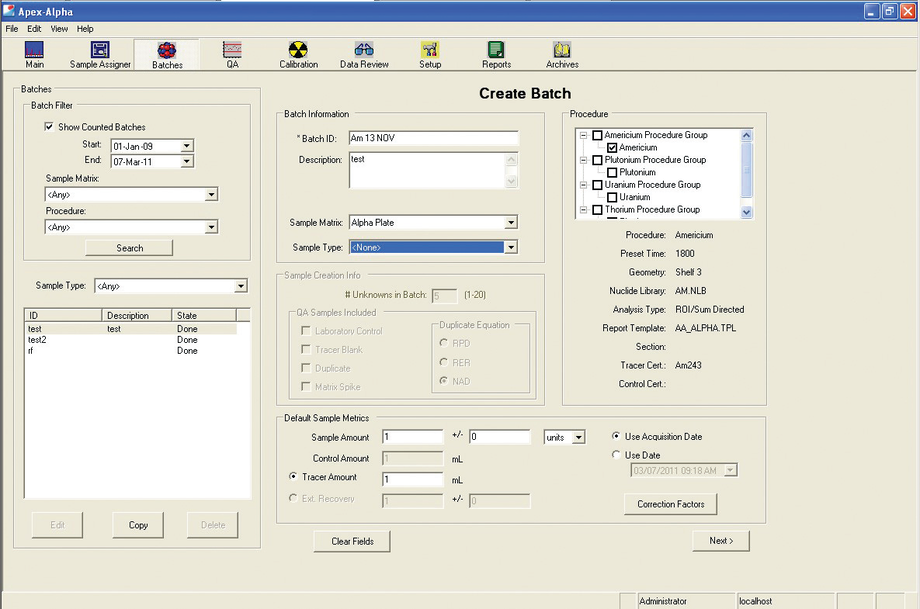920x609 pixels.
Task: Open the Edit menu
Action: 34,28
